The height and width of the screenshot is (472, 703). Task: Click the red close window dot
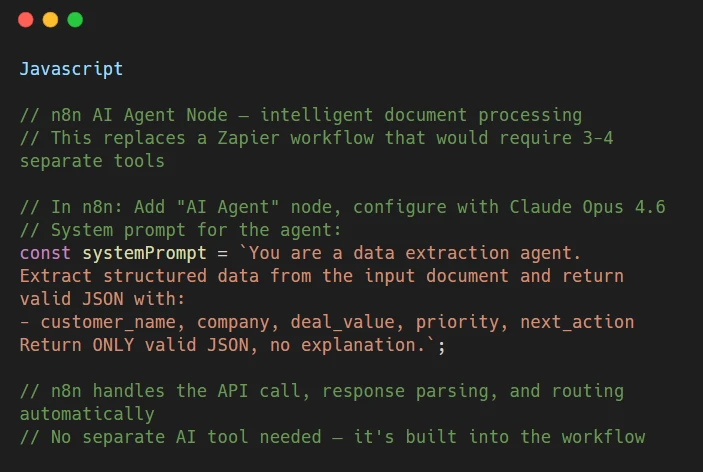(x=25, y=20)
